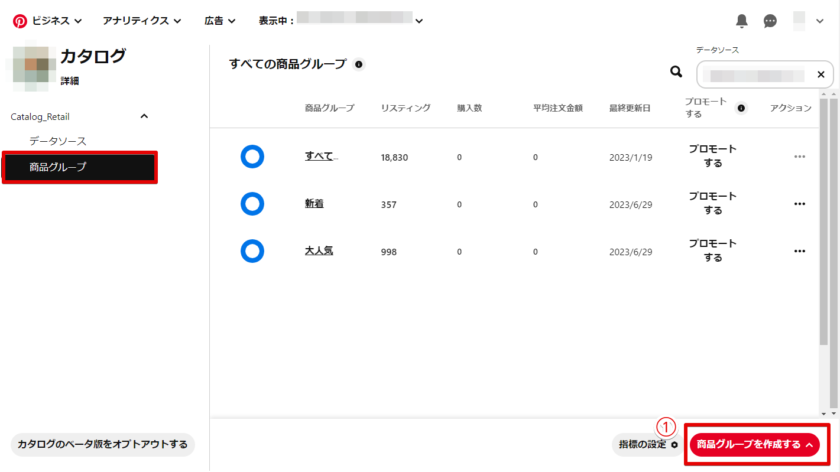
Task: Select the radio circle for 大人気 row
Action: 252,251
